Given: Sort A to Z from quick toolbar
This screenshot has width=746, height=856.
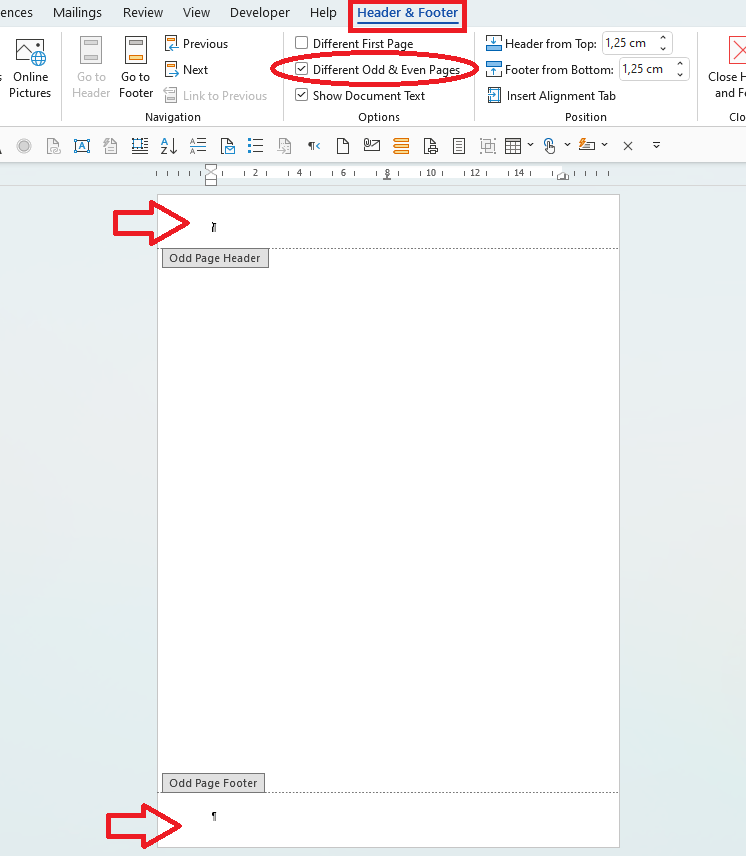Looking at the screenshot, I should coord(169,146).
